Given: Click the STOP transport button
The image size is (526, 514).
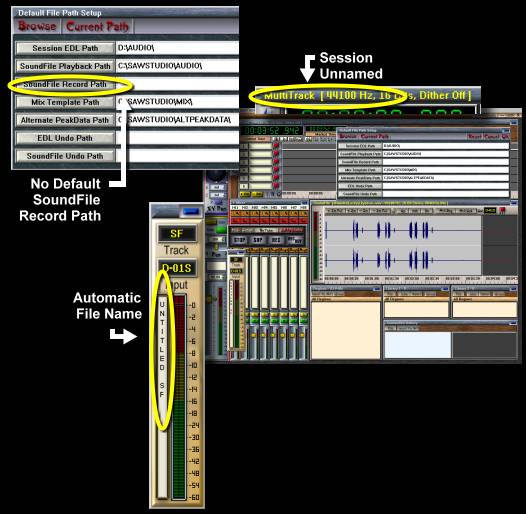Looking at the screenshot, I should tap(240, 240).
